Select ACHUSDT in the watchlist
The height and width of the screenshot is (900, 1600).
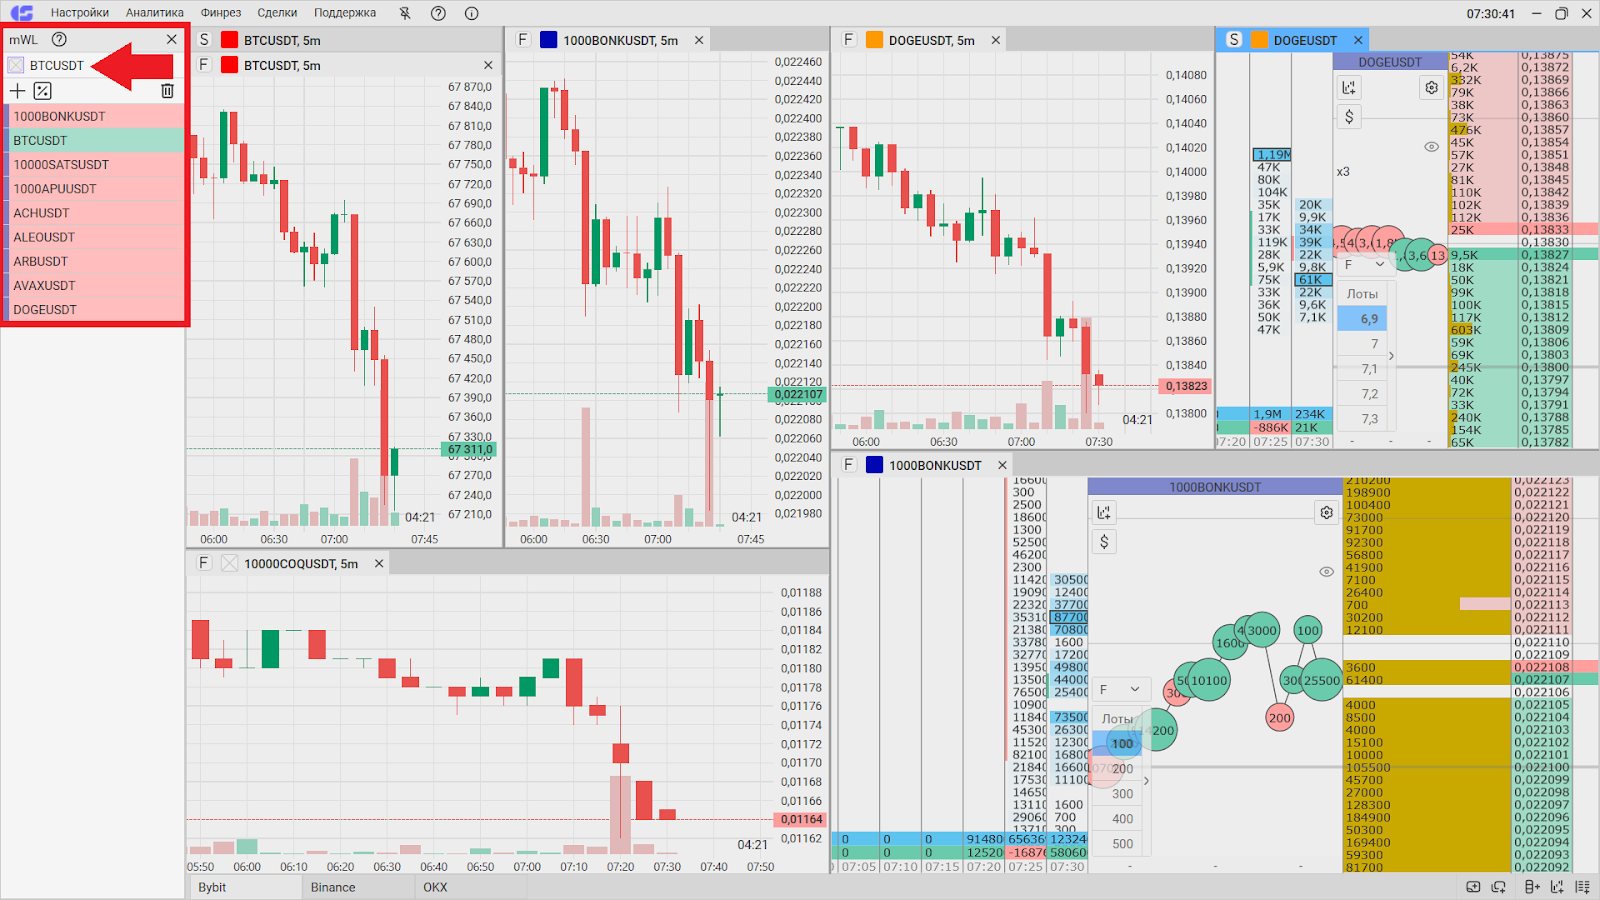(x=96, y=213)
